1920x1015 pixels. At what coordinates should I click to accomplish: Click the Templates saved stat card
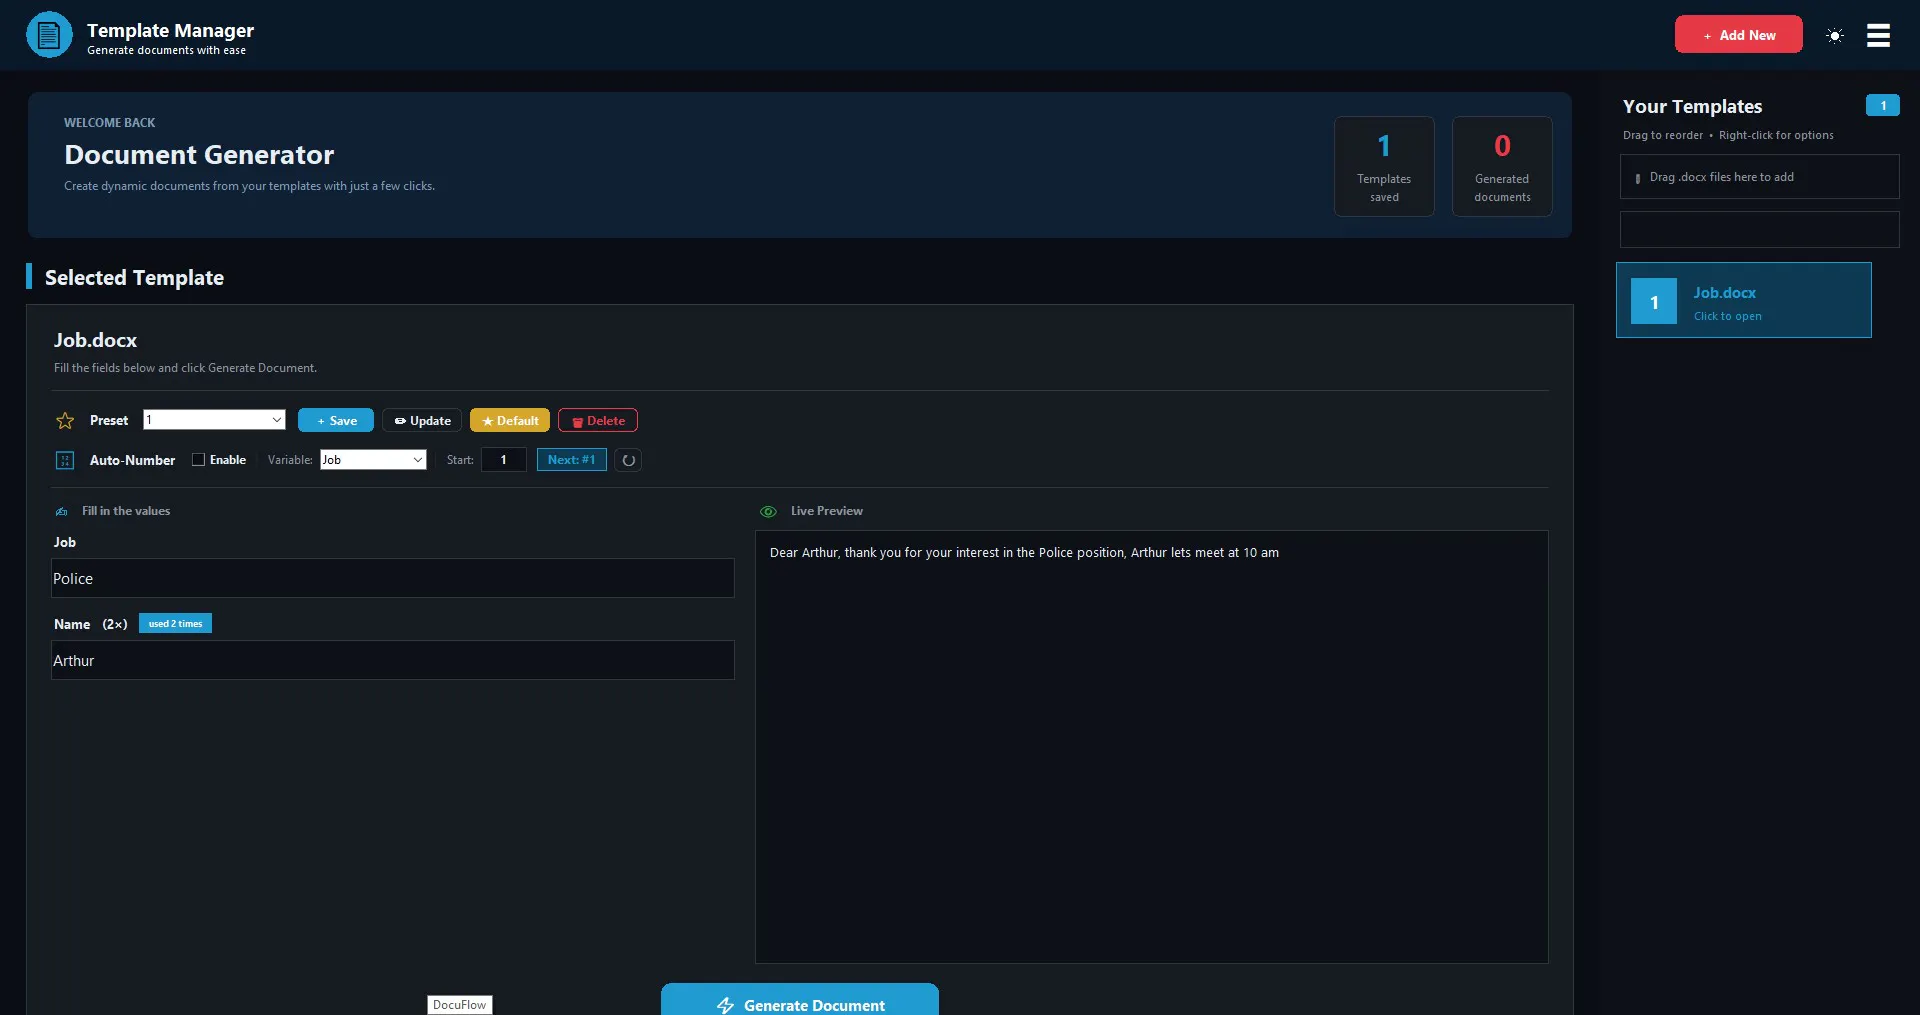1384,166
